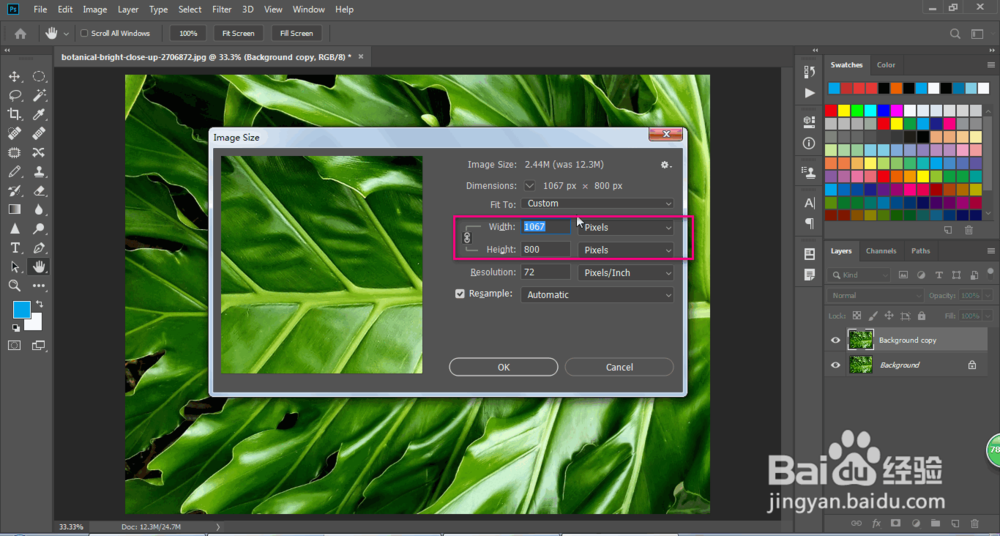Click the layer style fx icon

click(x=876, y=523)
